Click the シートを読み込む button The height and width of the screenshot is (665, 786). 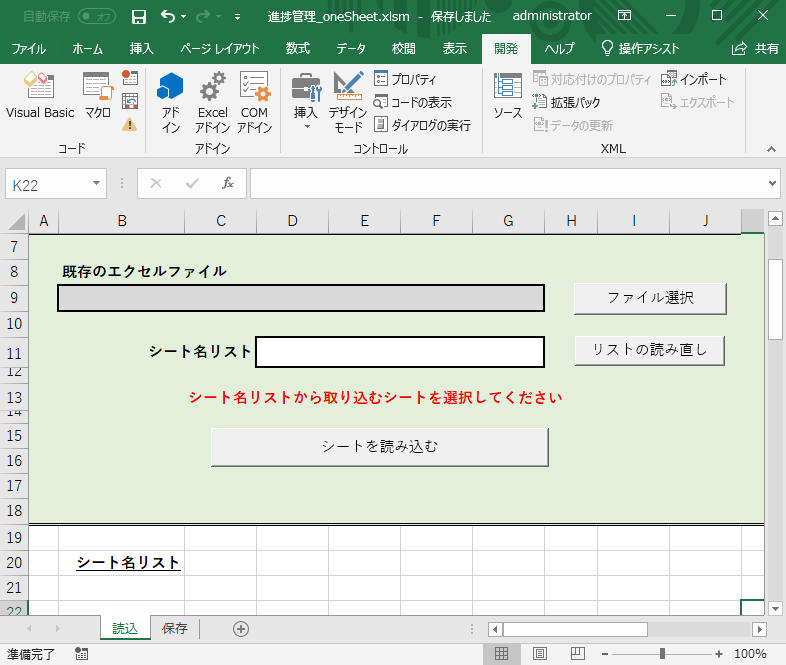point(379,447)
